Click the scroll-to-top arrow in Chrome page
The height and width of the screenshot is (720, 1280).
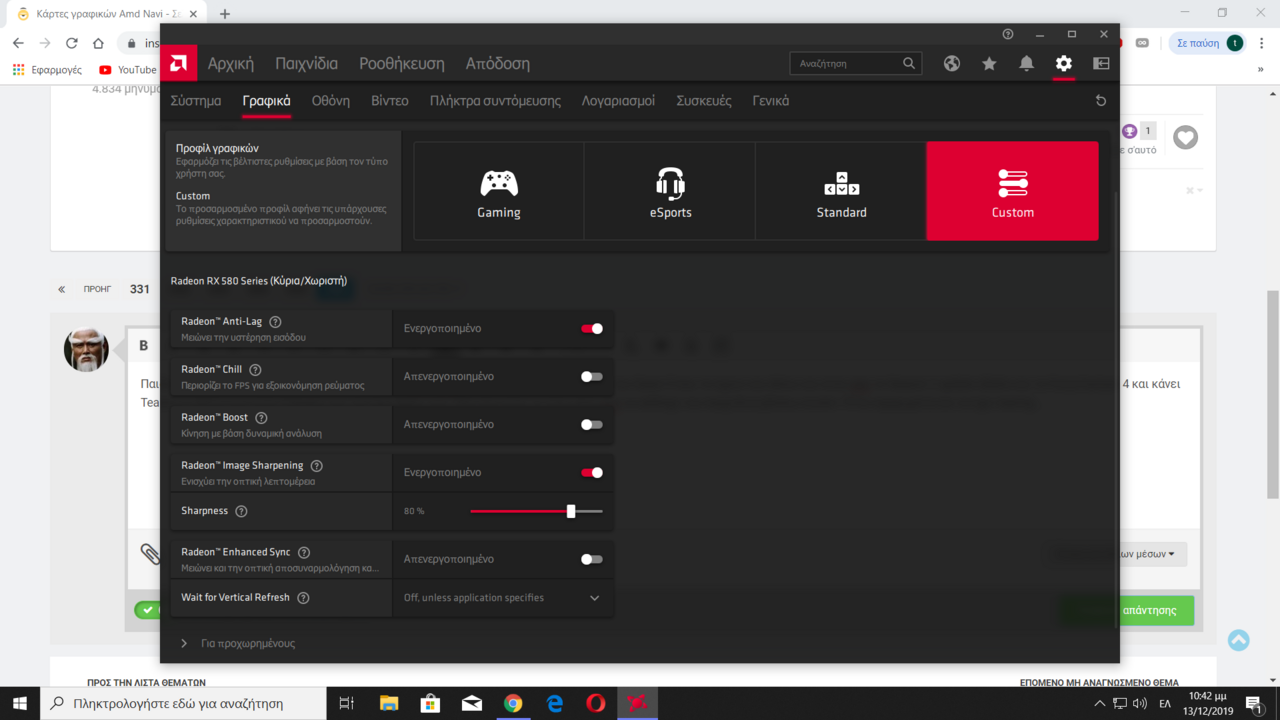tap(1238, 640)
